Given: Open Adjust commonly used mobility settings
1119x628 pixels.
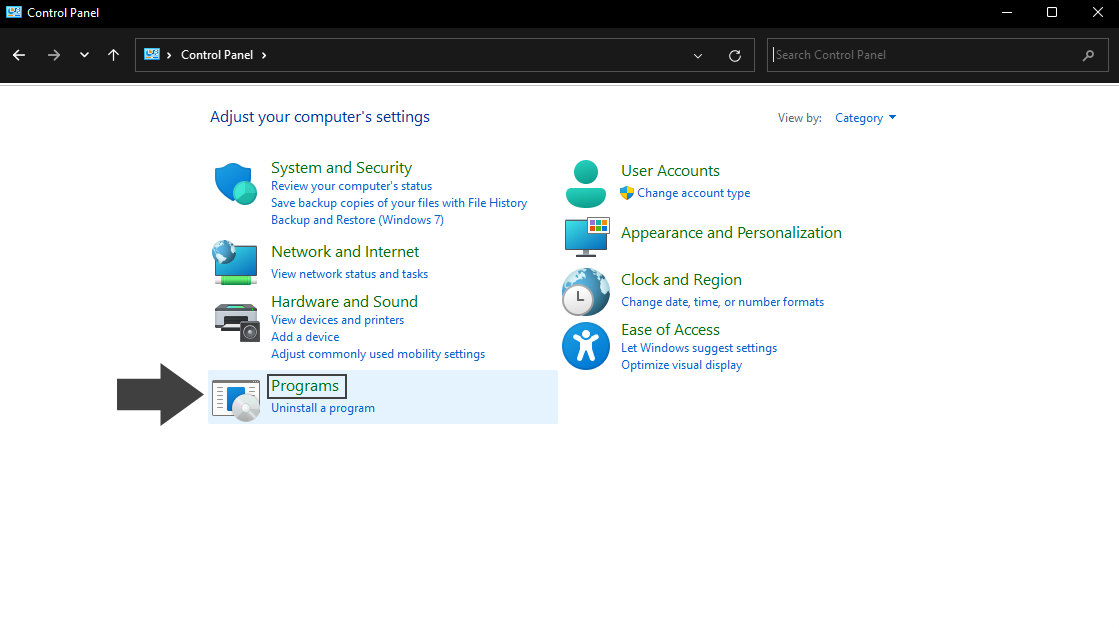Looking at the screenshot, I should (378, 354).
